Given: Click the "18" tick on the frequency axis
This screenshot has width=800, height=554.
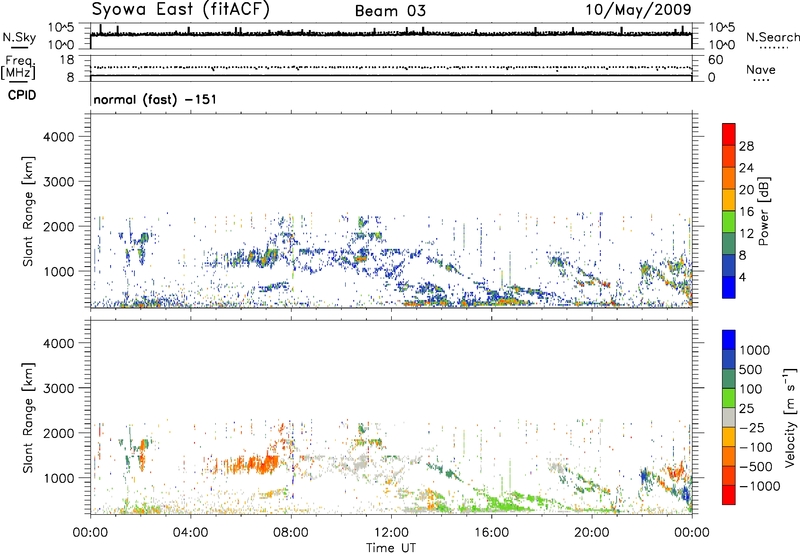Looking at the screenshot, I should click(66, 60).
